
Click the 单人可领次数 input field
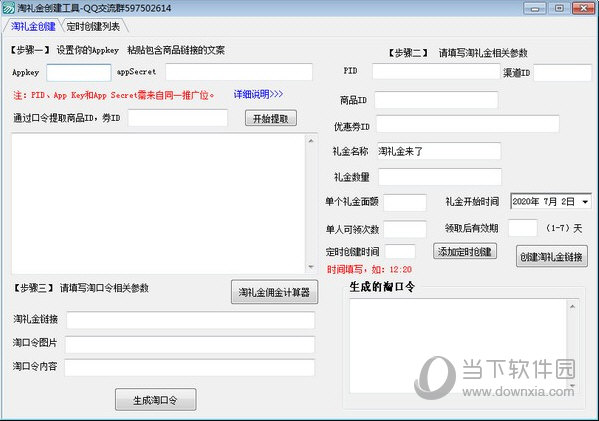405,229
